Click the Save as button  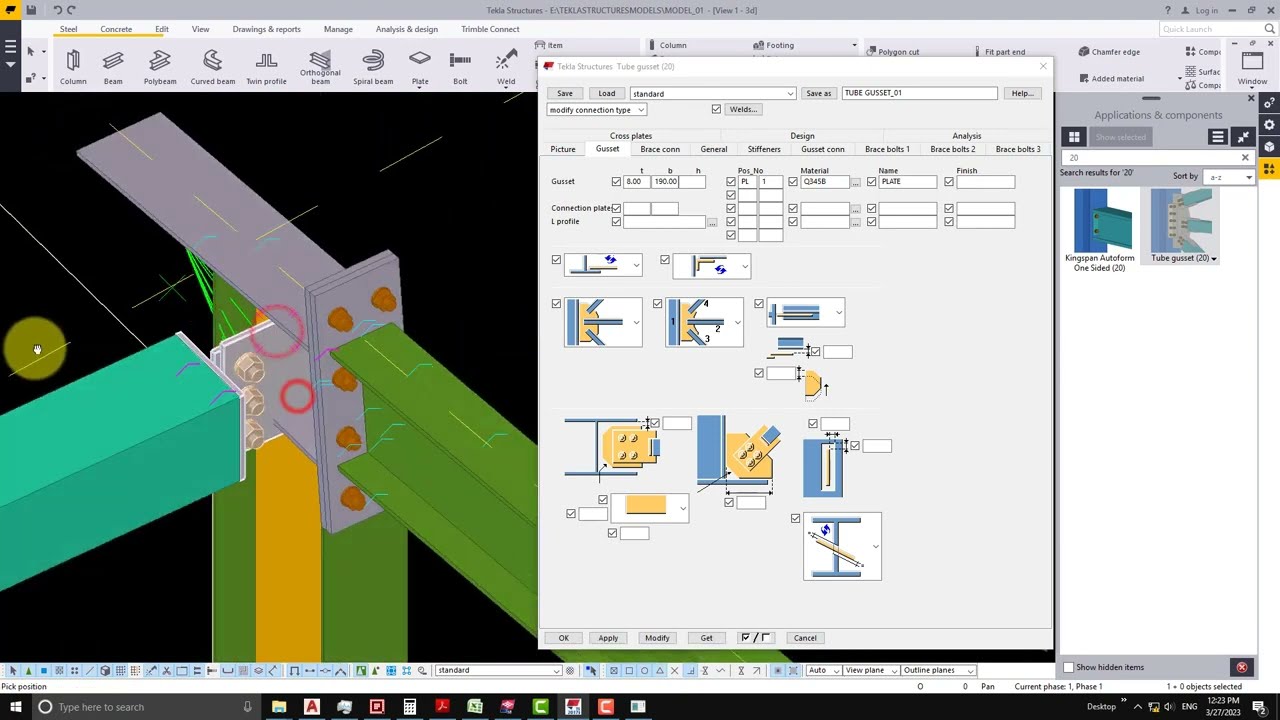818,94
